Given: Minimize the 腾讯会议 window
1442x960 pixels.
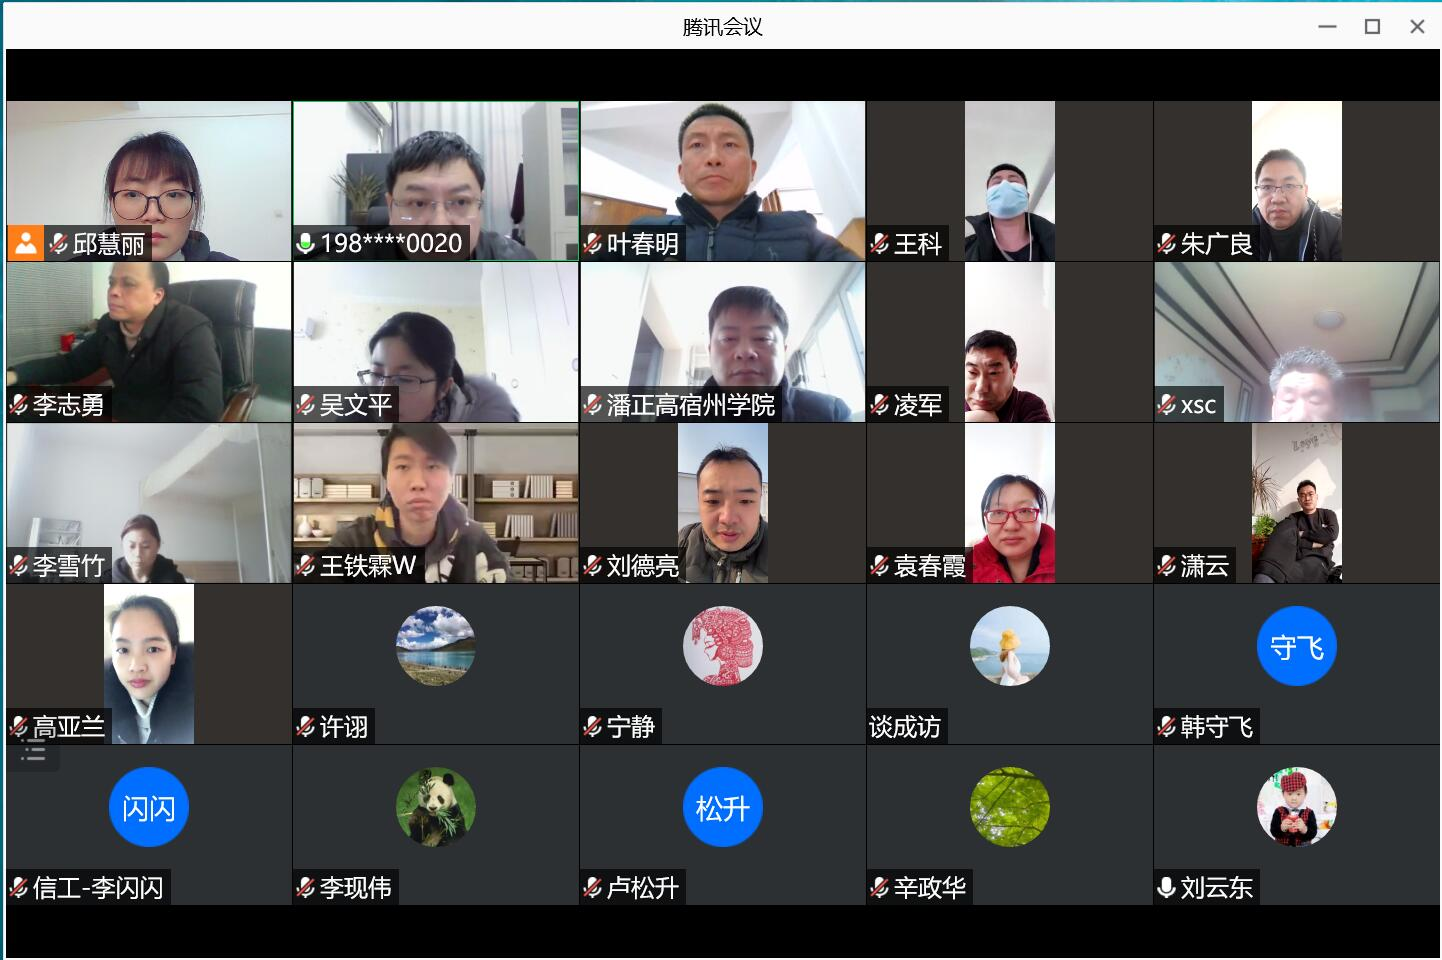Looking at the screenshot, I should point(1327,27).
